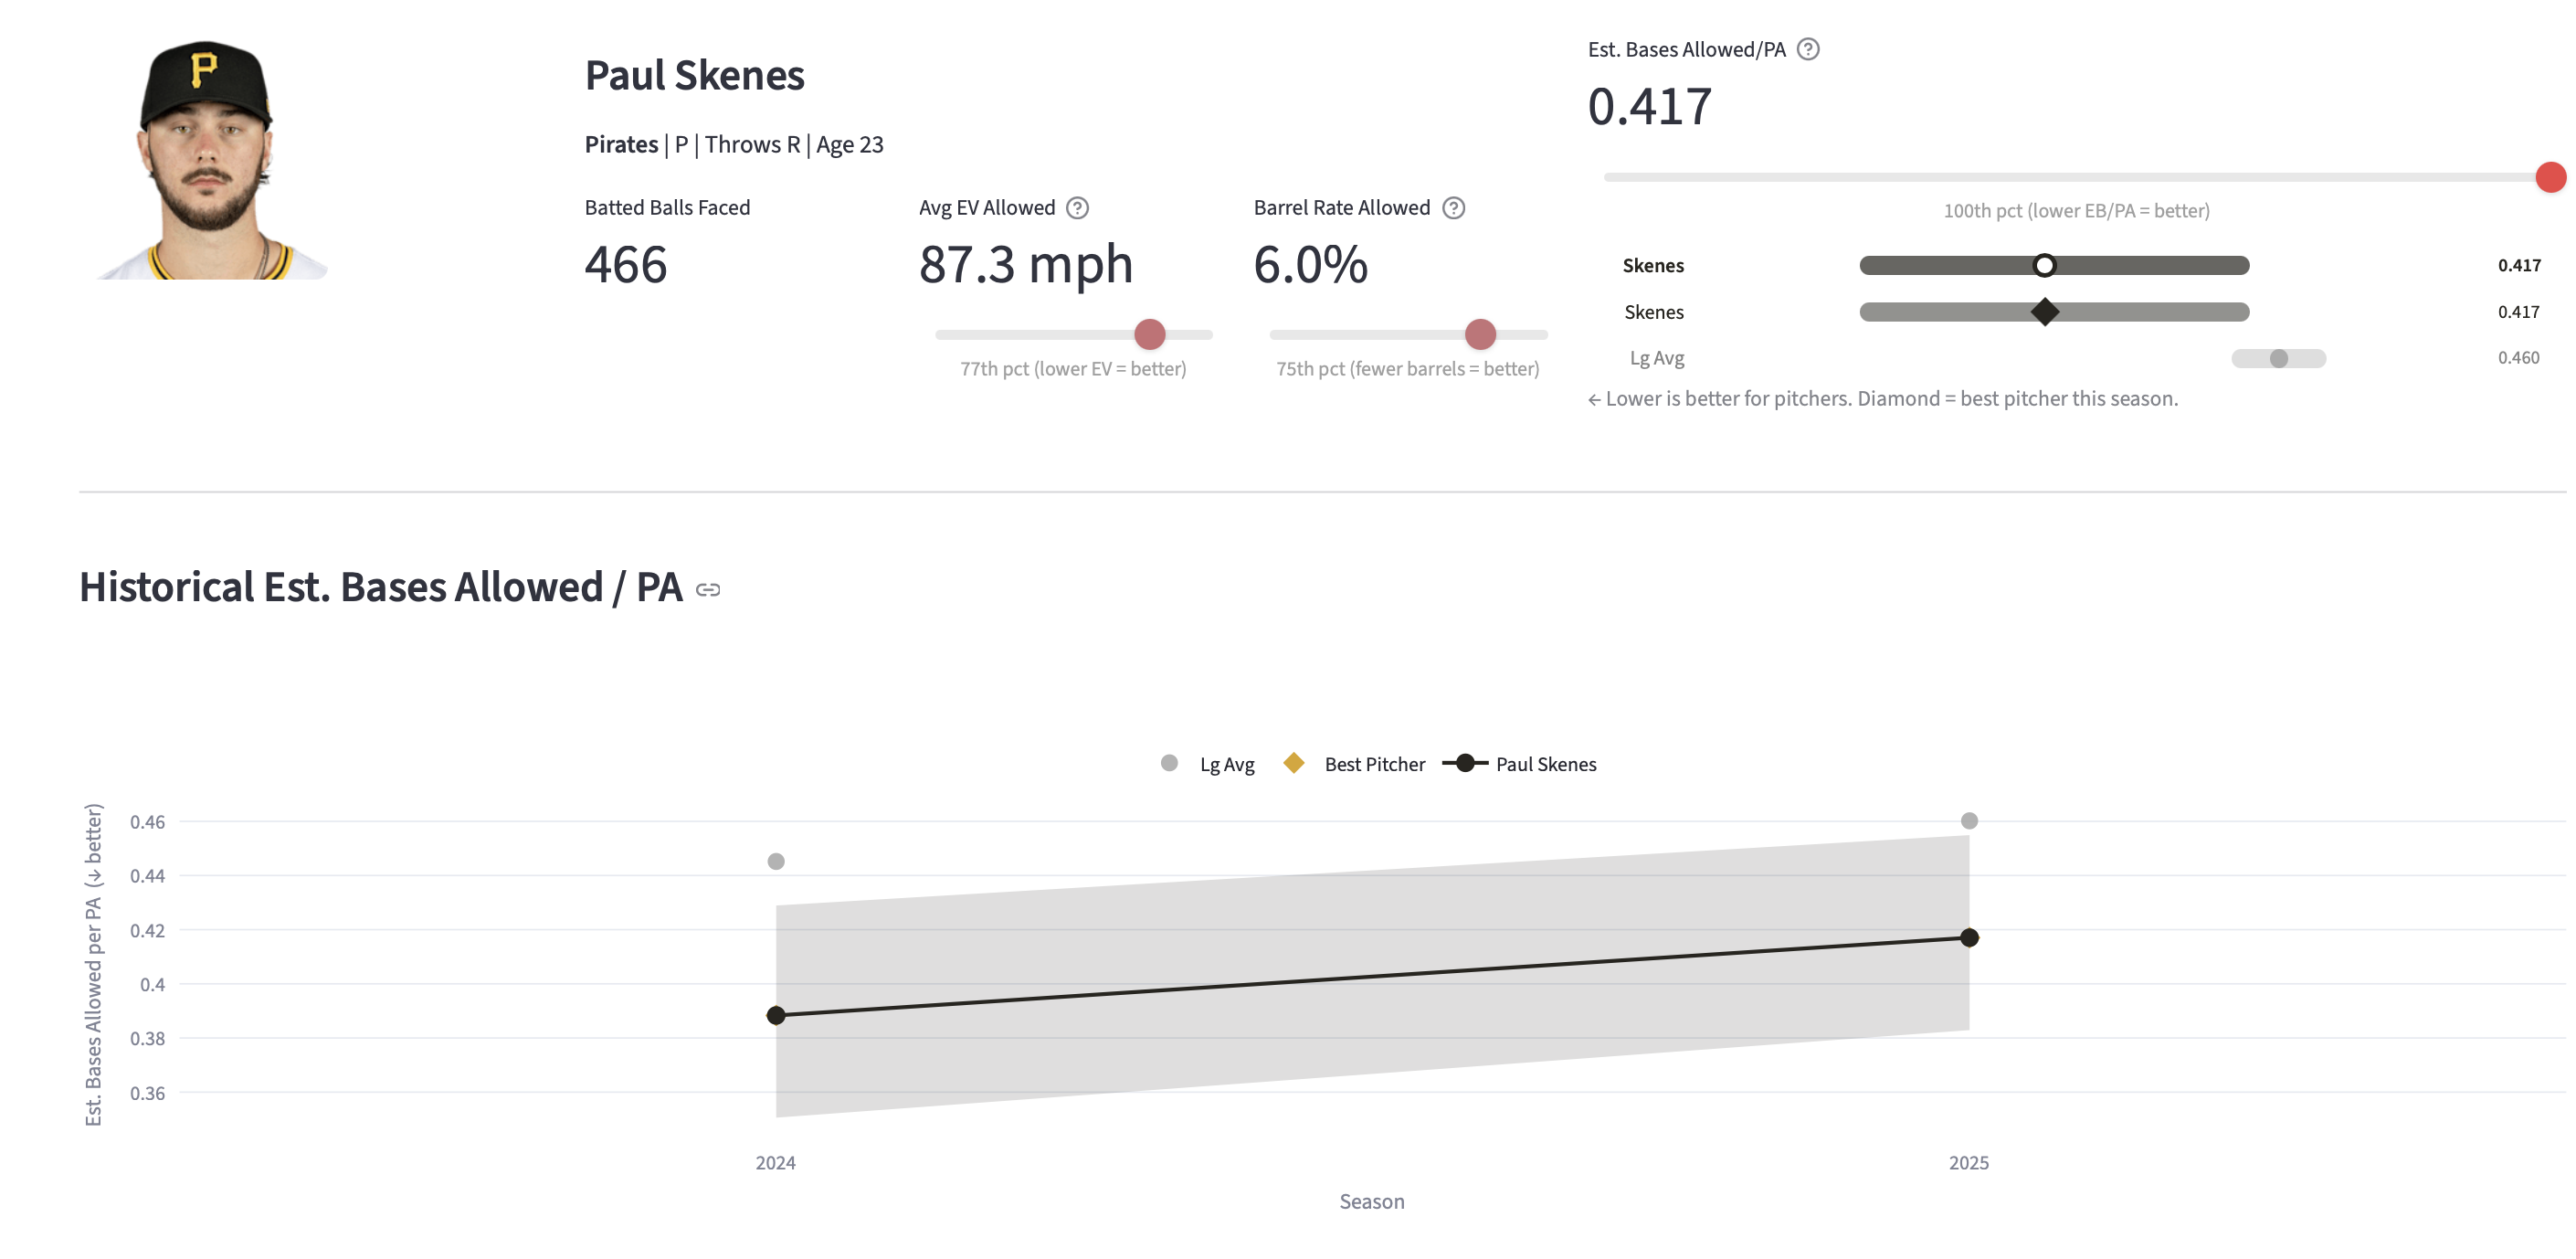
Task: Click the Pirates team name
Action: [621, 145]
